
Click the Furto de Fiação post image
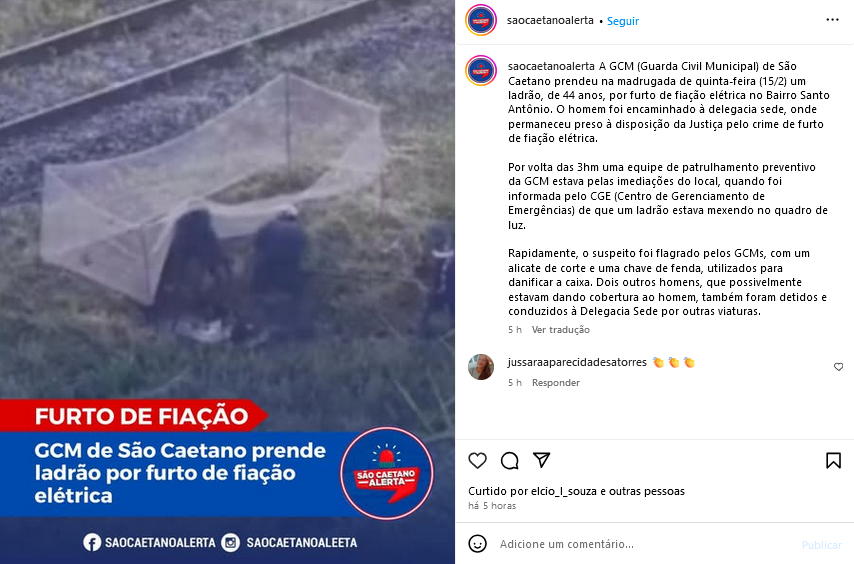coord(227,282)
